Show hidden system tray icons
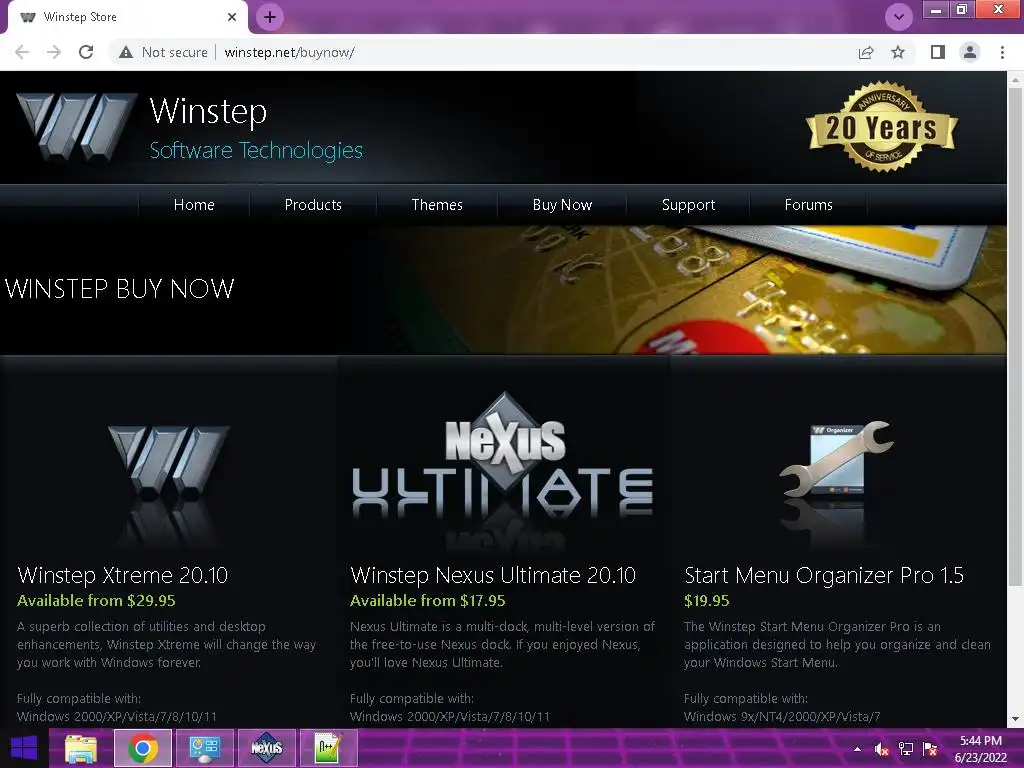This screenshot has width=1024, height=768. (x=857, y=749)
